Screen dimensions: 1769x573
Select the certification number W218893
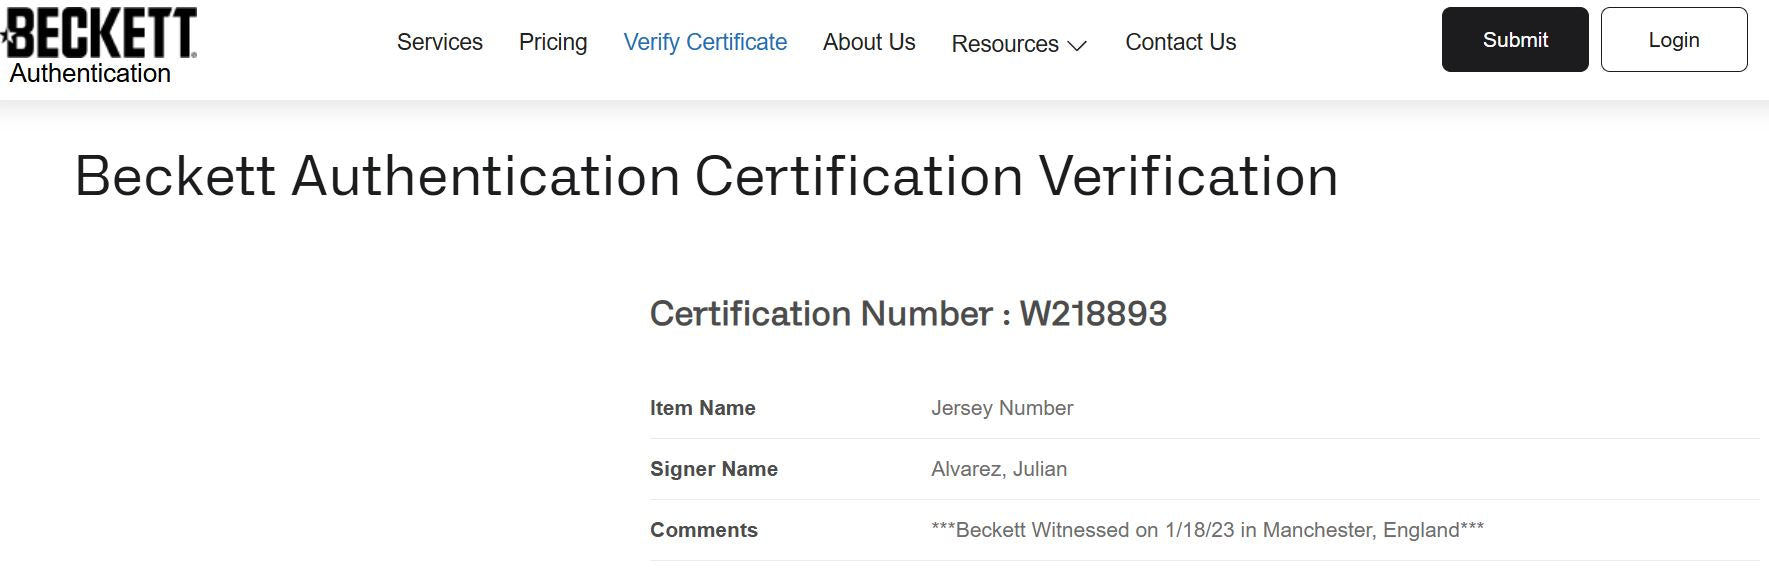point(1093,314)
